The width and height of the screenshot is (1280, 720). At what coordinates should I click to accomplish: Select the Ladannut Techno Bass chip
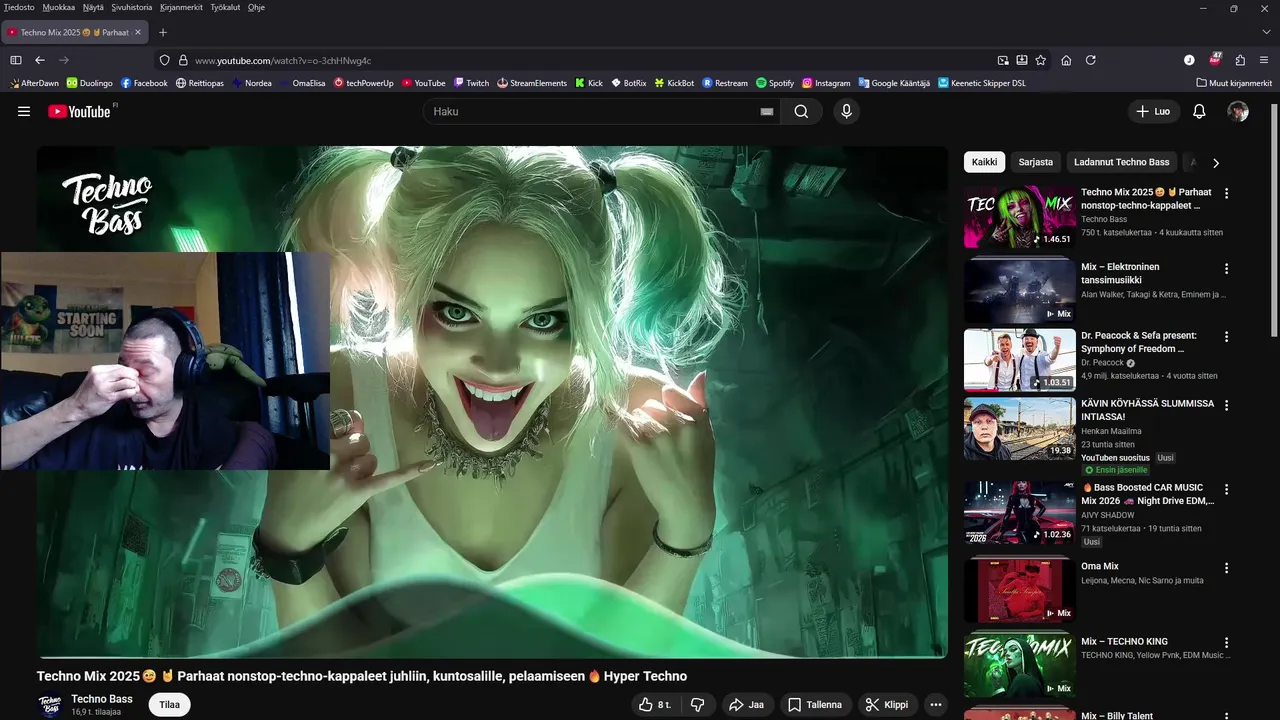click(x=1121, y=162)
